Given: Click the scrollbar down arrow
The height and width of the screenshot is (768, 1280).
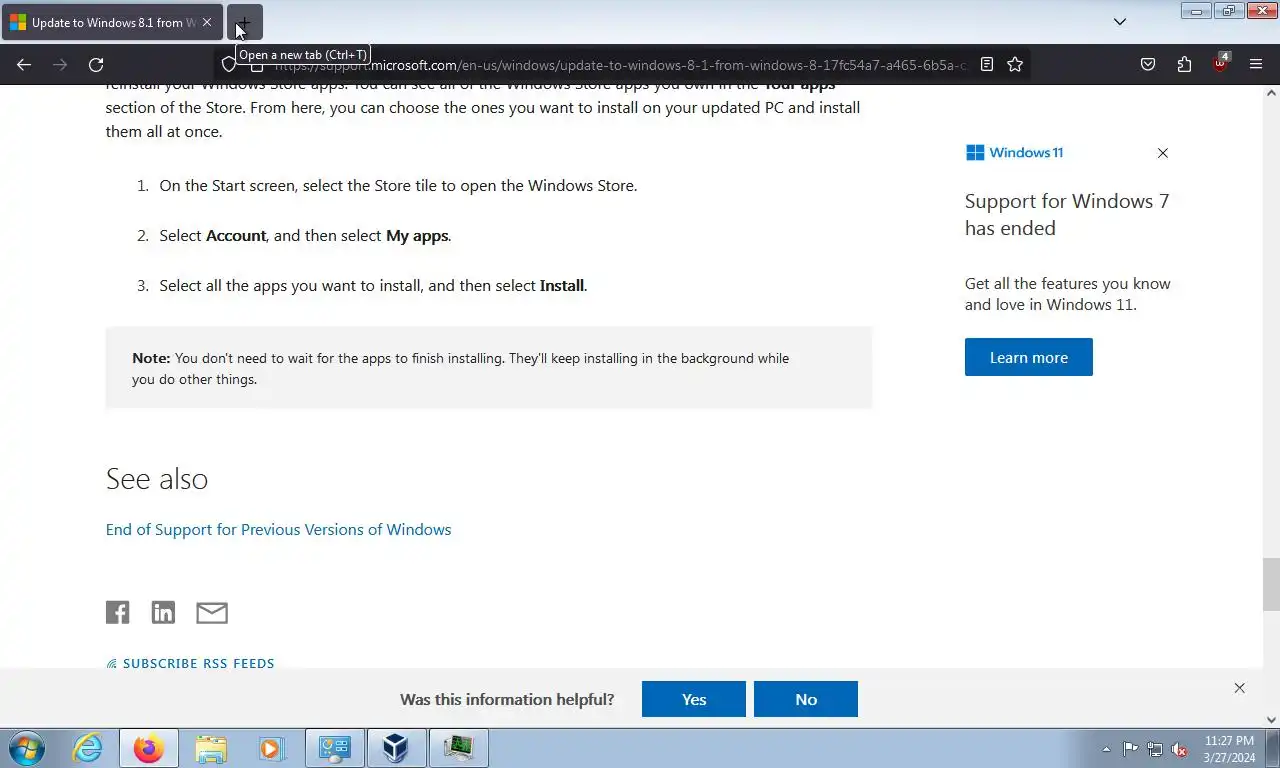Looking at the screenshot, I should click(x=1271, y=719).
